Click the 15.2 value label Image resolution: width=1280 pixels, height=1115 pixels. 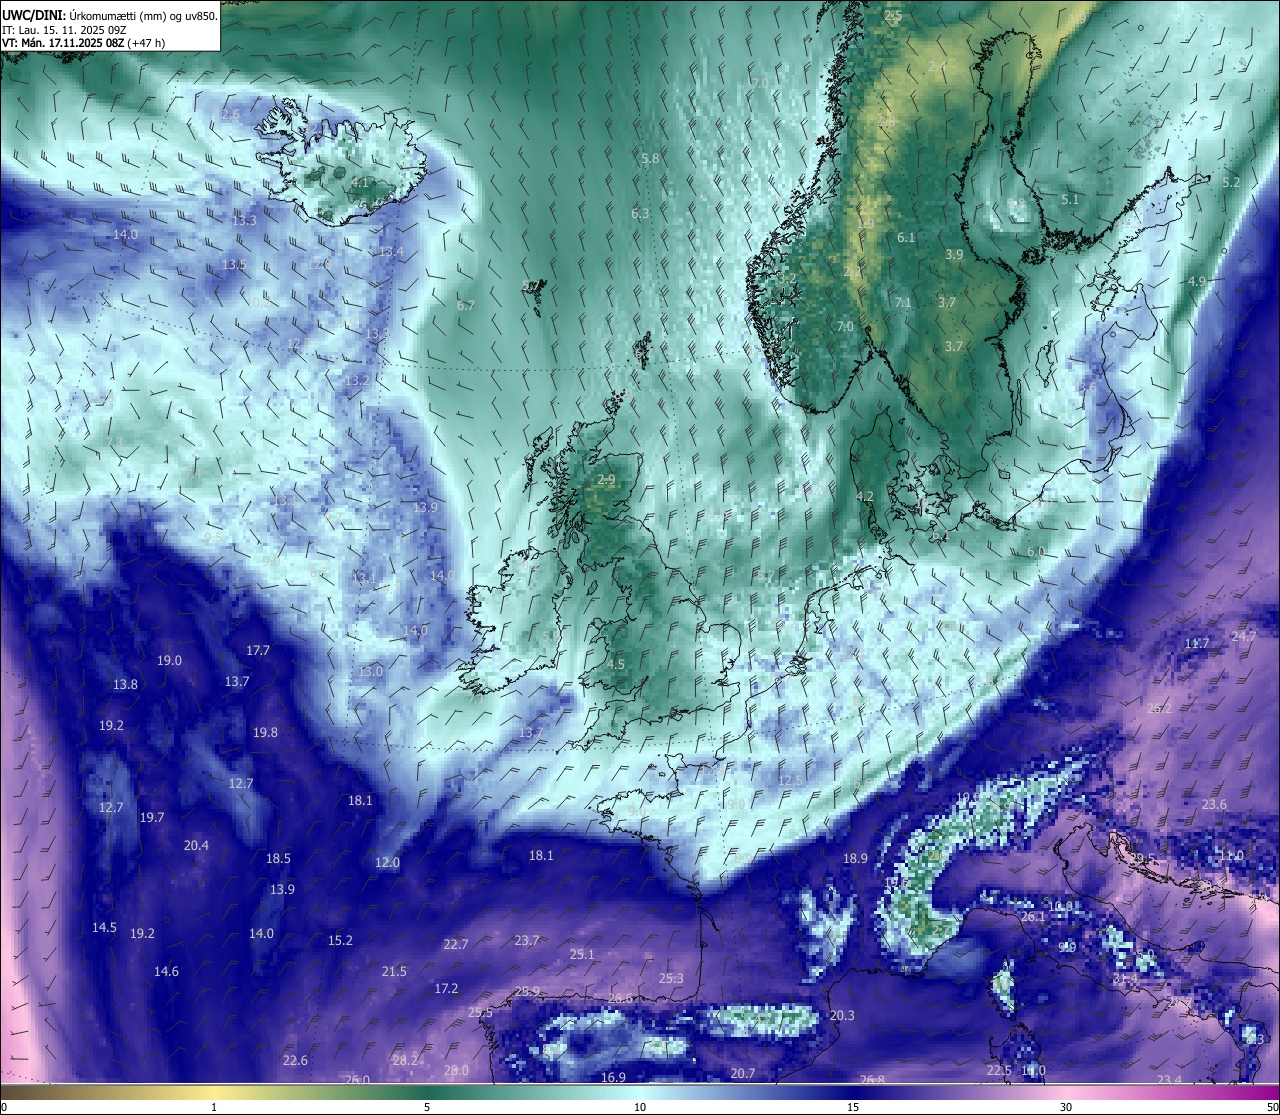tap(340, 941)
